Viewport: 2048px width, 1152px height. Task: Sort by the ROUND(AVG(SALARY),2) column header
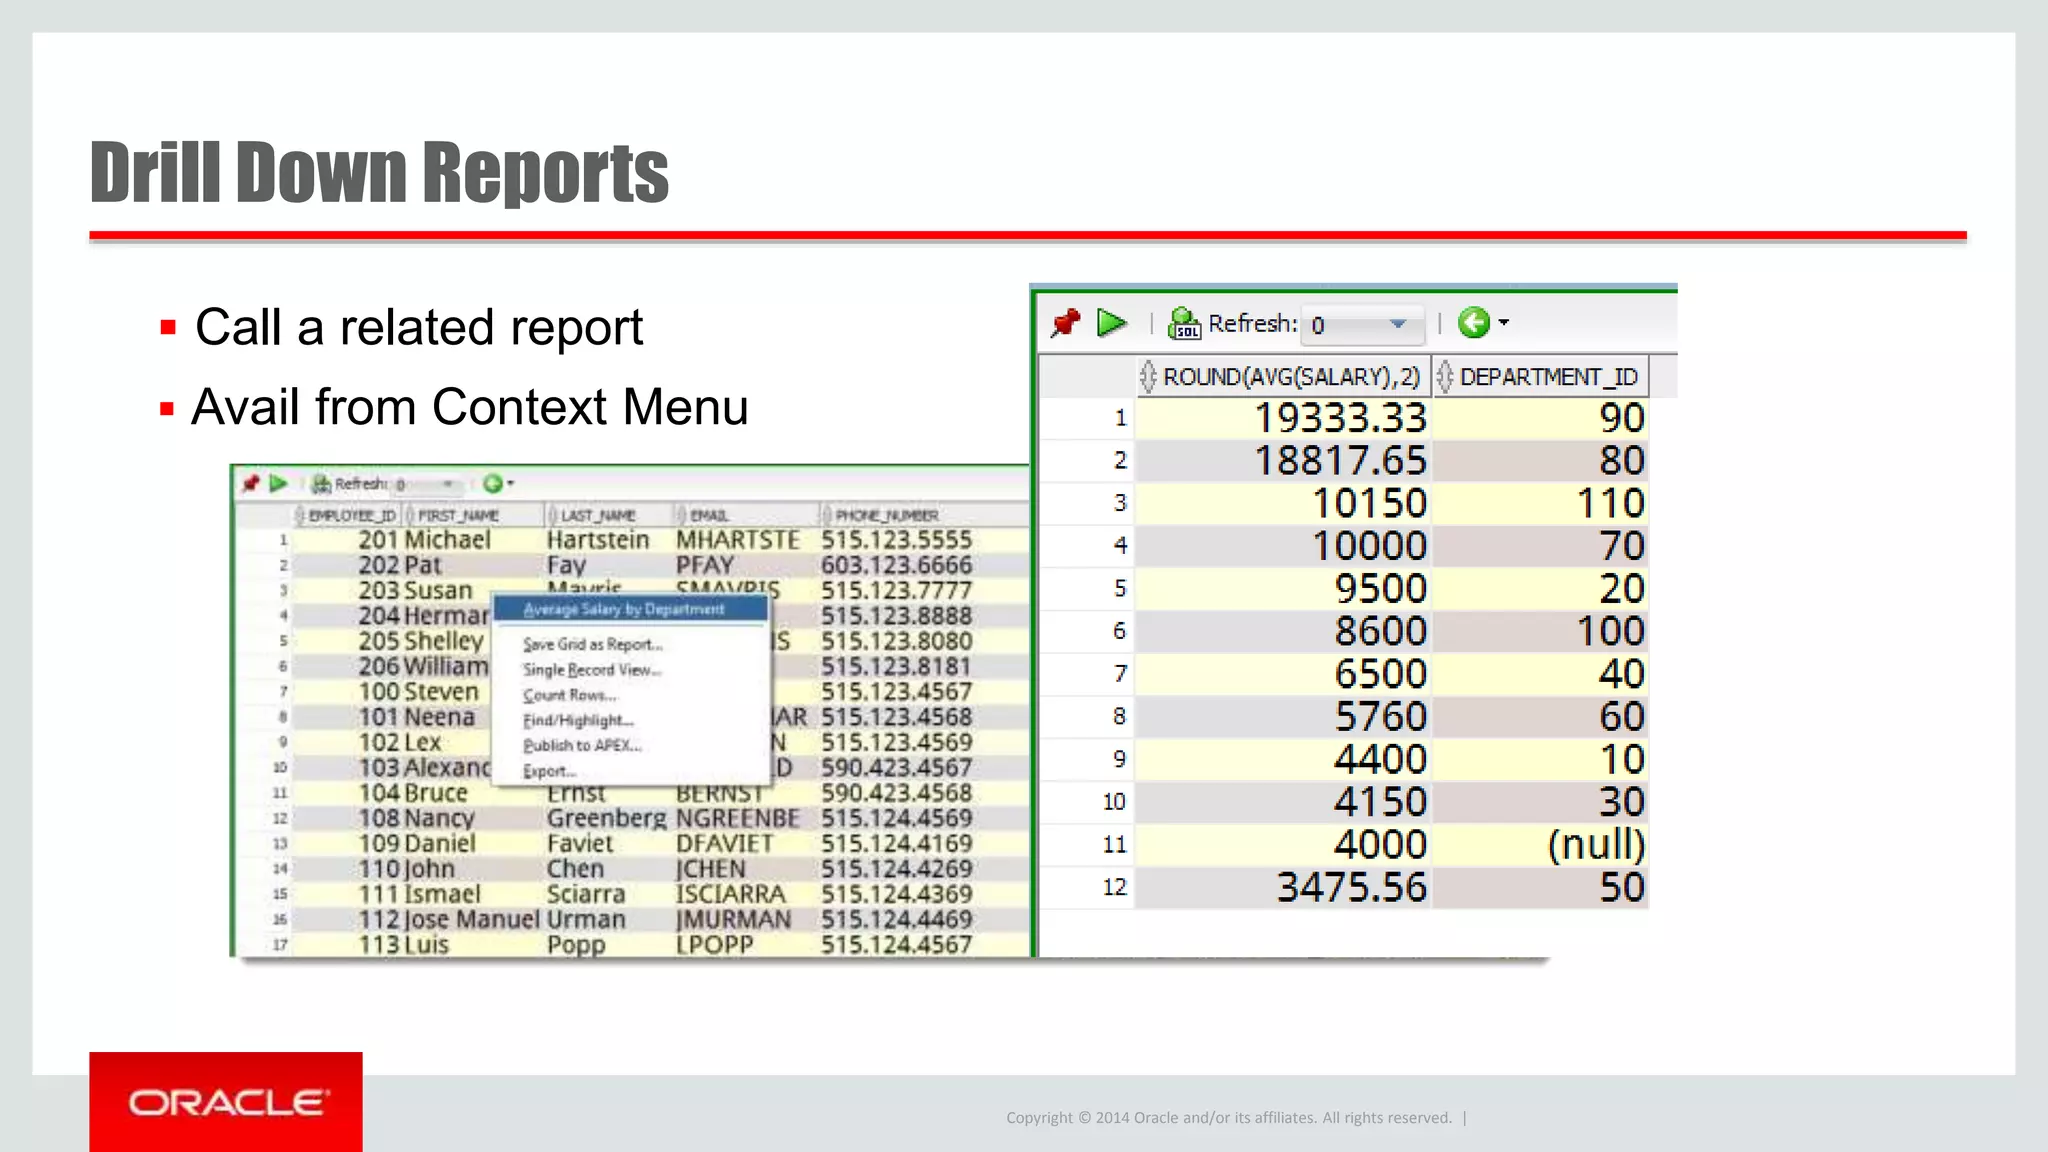pyautogui.click(x=1283, y=377)
